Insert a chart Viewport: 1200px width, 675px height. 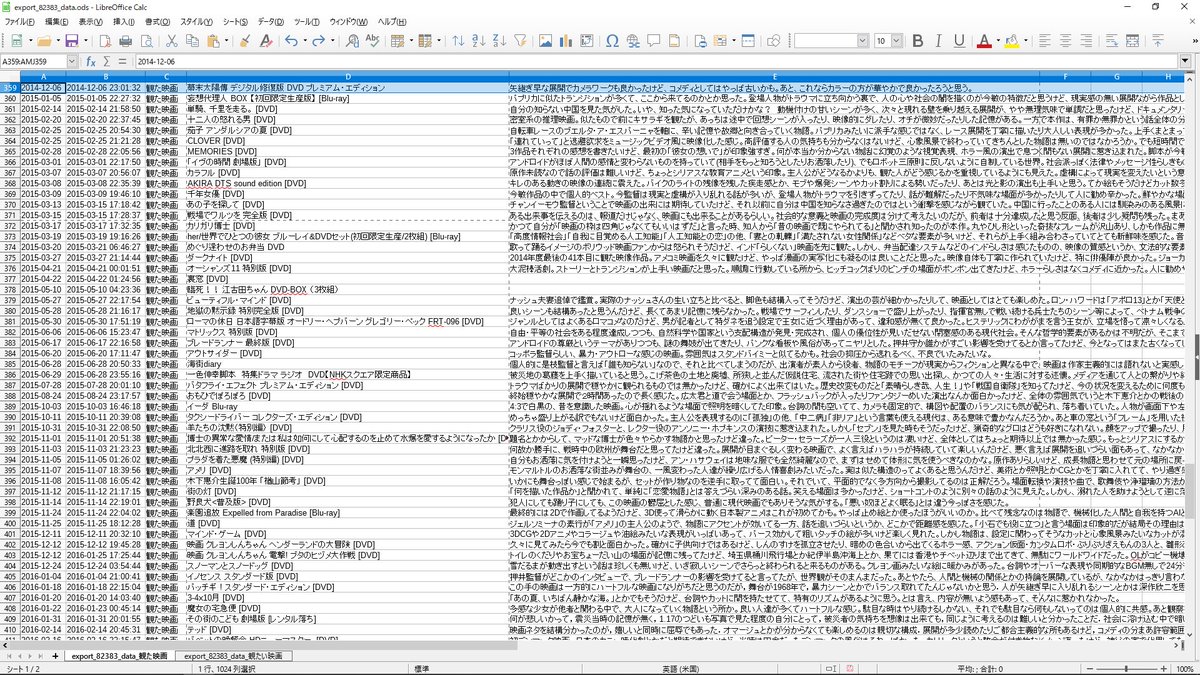tap(565, 41)
